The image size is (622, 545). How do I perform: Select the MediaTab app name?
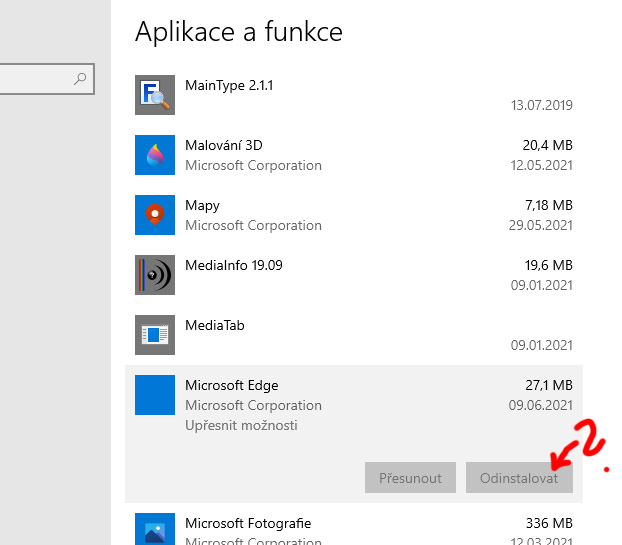(215, 326)
